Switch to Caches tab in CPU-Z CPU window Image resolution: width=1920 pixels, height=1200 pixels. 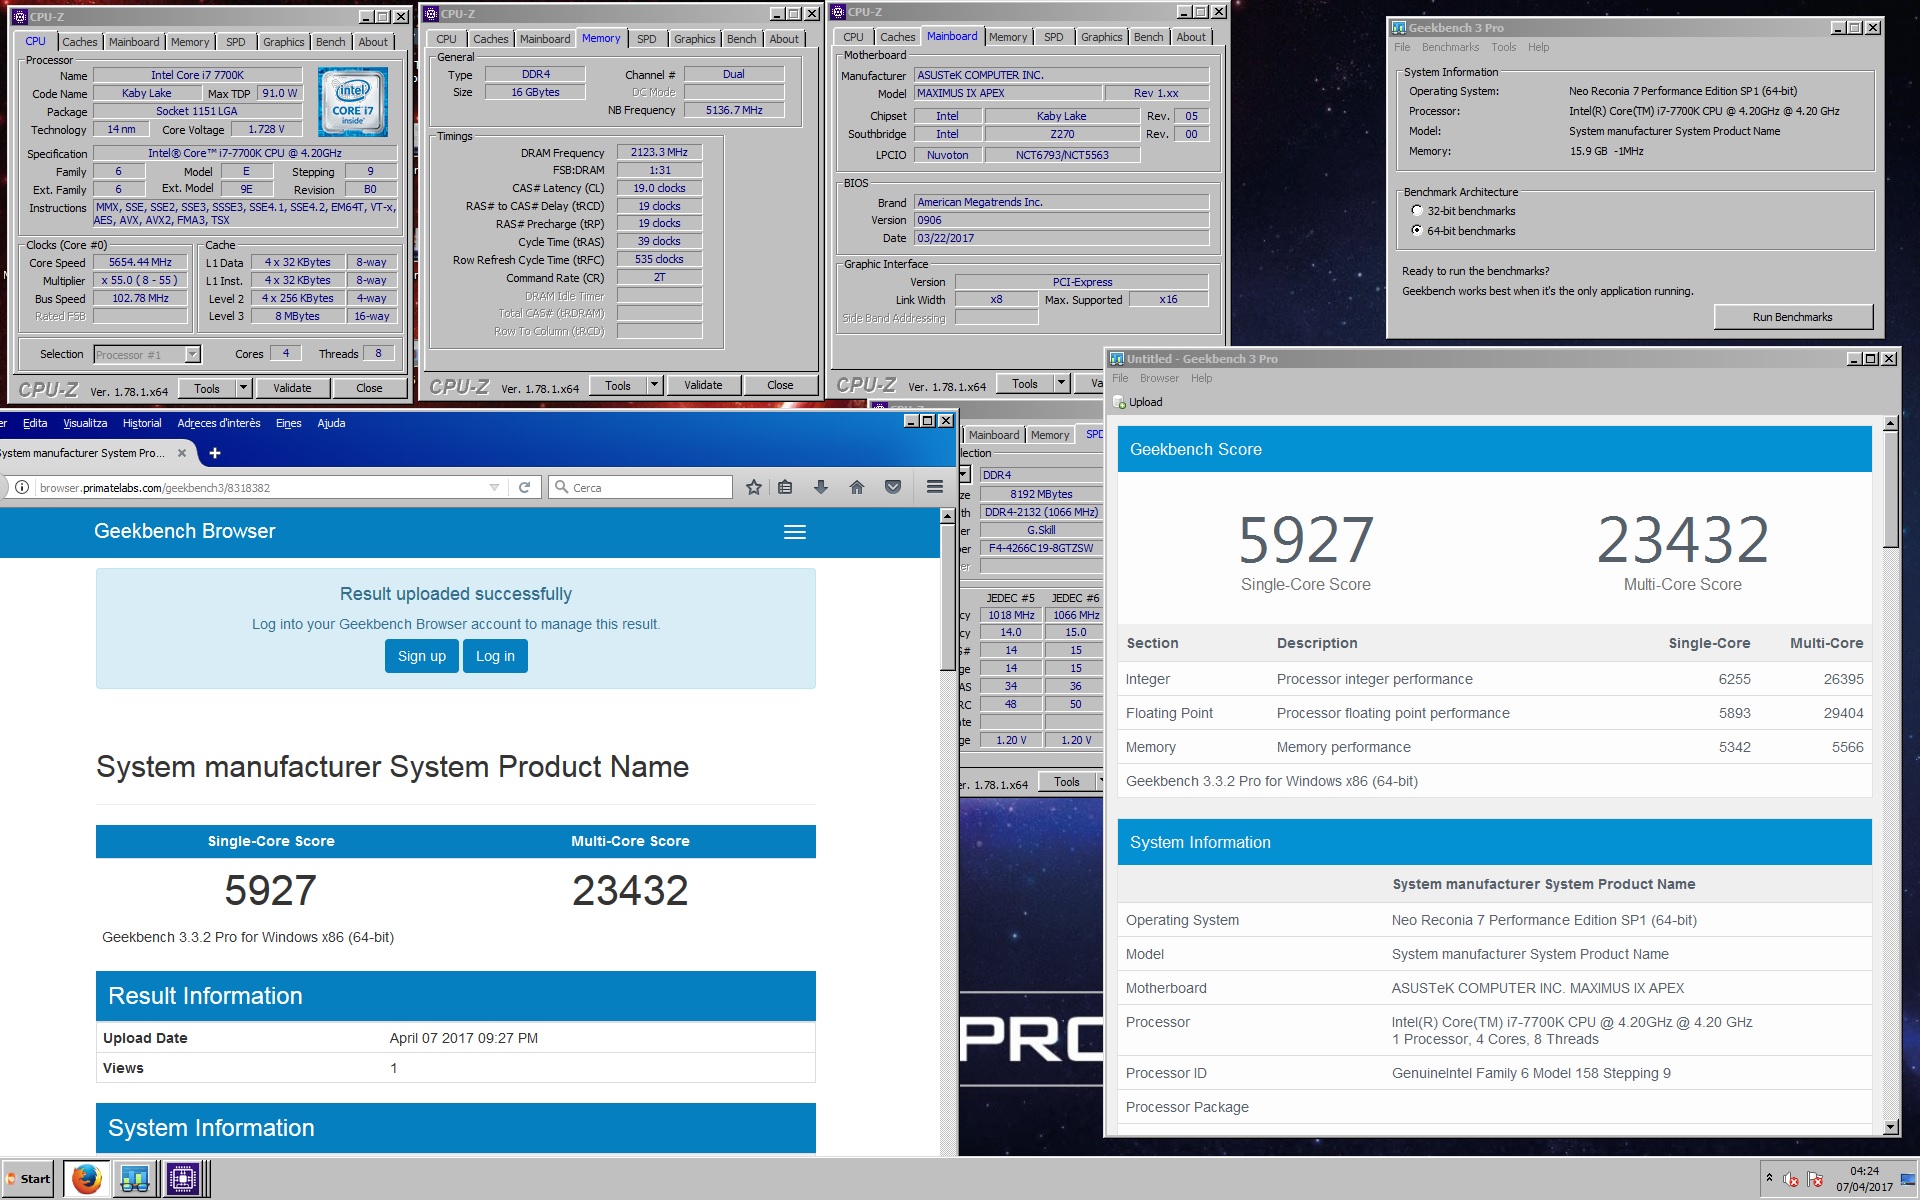coord(80,42)
